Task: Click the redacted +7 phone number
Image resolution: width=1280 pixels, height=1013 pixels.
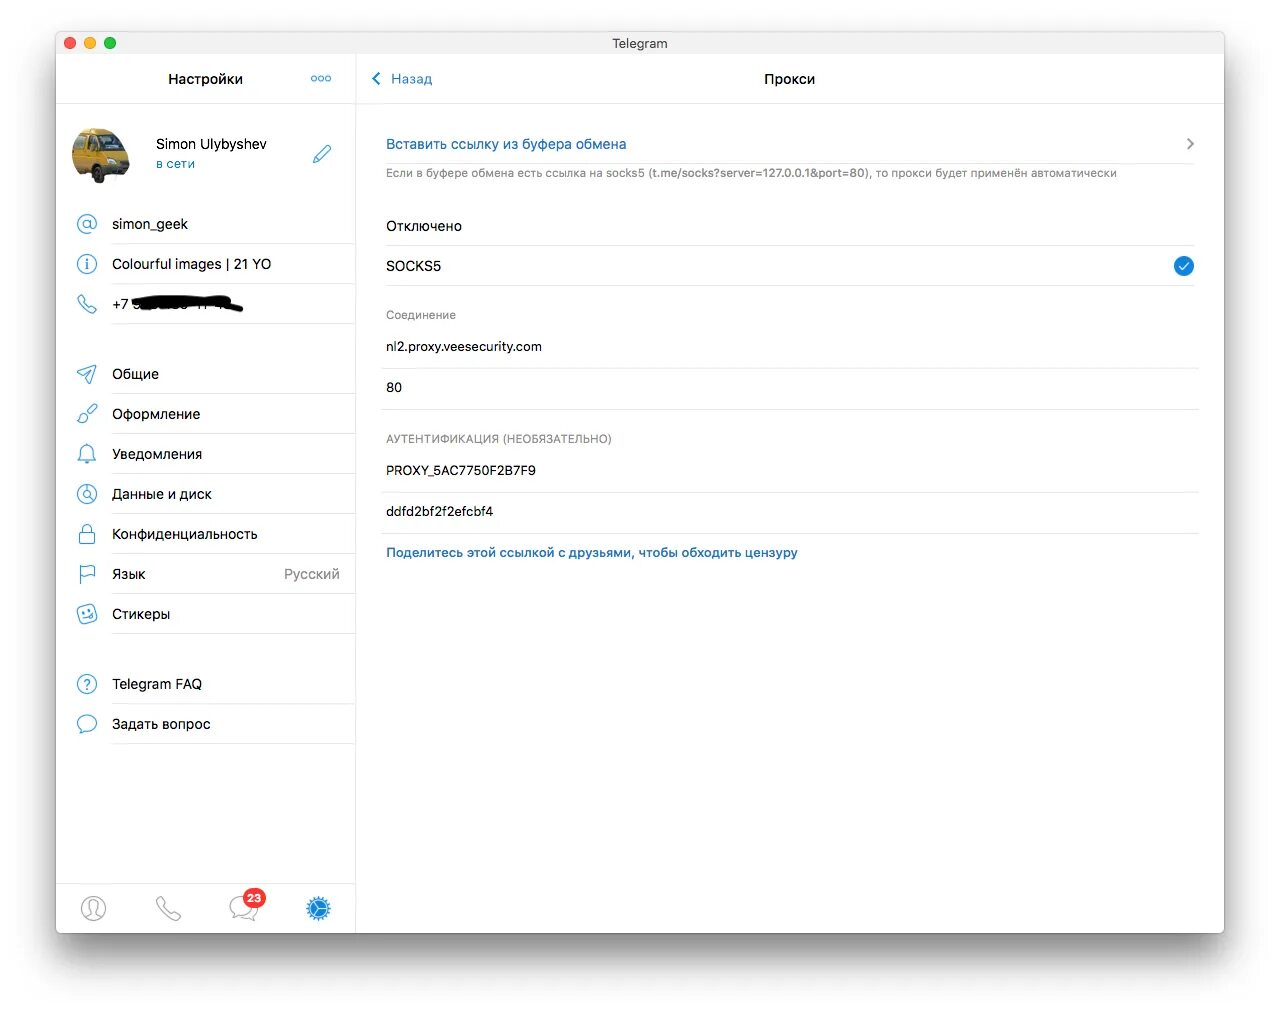Action: pyautogui.click(x=178, y=304)
